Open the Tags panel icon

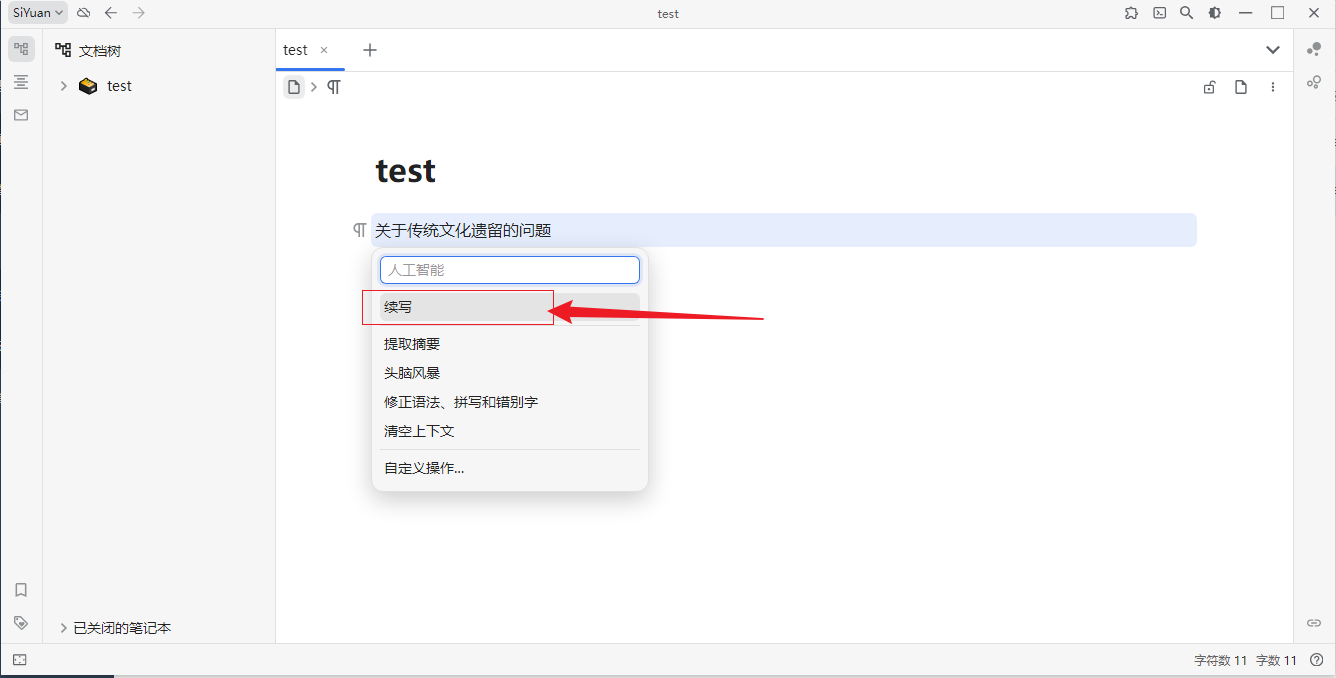click(21, 622)
